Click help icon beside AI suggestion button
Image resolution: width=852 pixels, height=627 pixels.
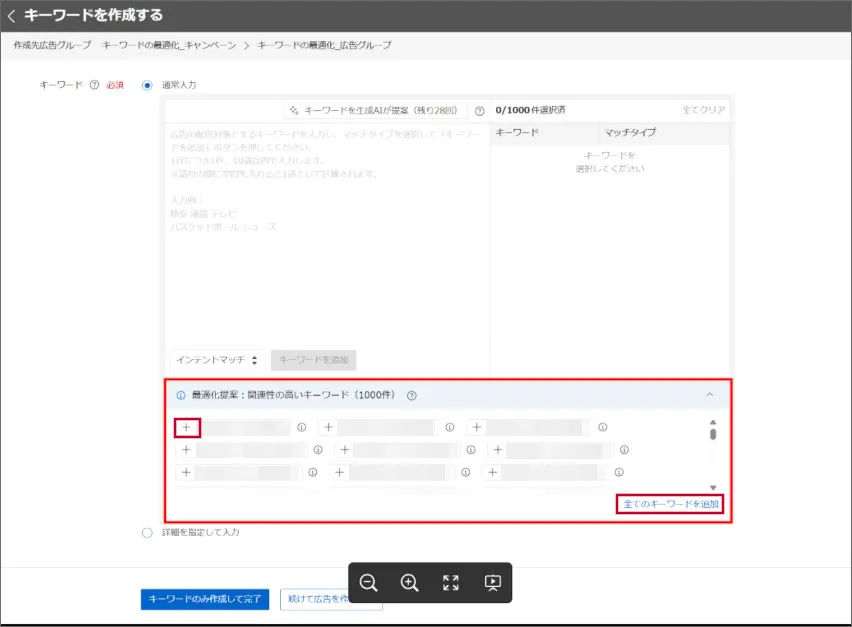pos(479,110)
